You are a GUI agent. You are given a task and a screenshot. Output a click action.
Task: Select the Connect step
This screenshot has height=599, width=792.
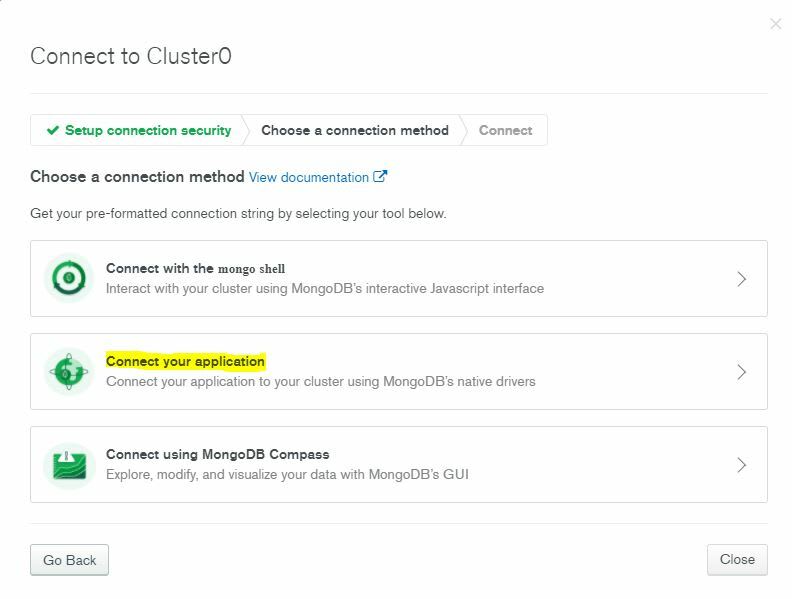pos(505,130)
